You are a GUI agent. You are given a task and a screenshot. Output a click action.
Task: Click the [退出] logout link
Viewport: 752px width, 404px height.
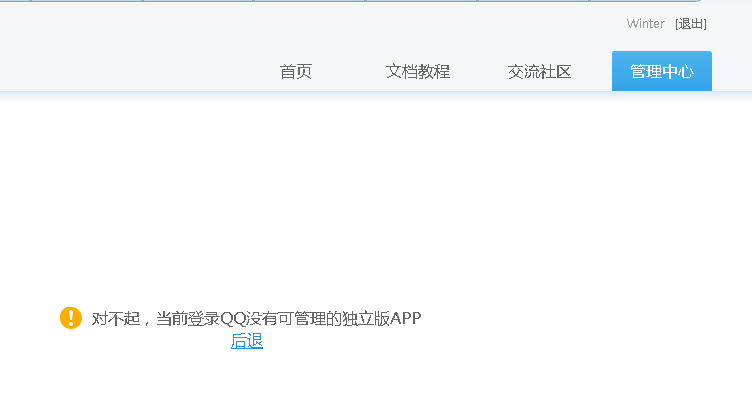pyautogui.click(x=691, y=24)
